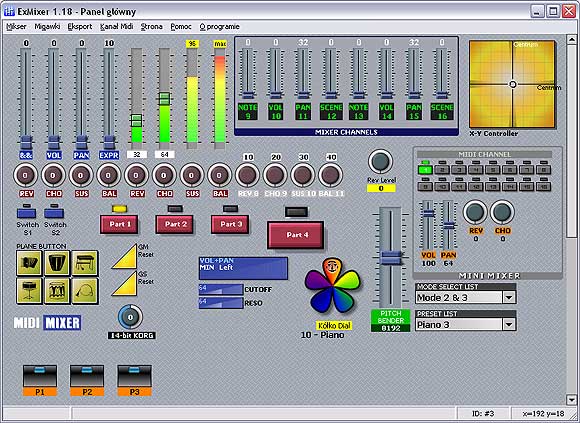
Task: Open the Mode Select List dropdown
Action: (509, 297)
